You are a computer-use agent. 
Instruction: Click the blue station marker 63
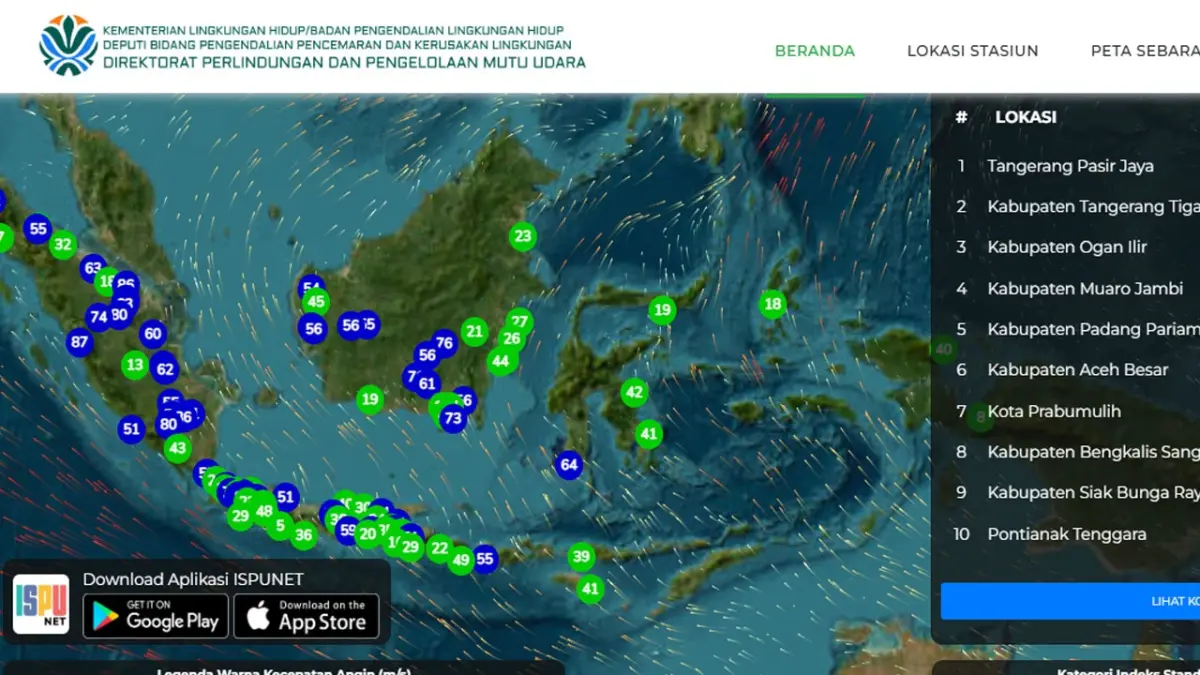(93, 268)
